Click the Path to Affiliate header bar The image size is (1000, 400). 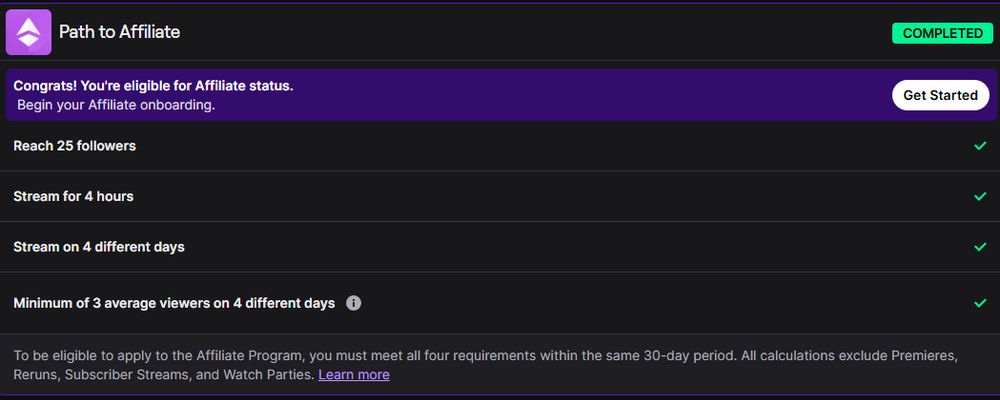(500, 32)
